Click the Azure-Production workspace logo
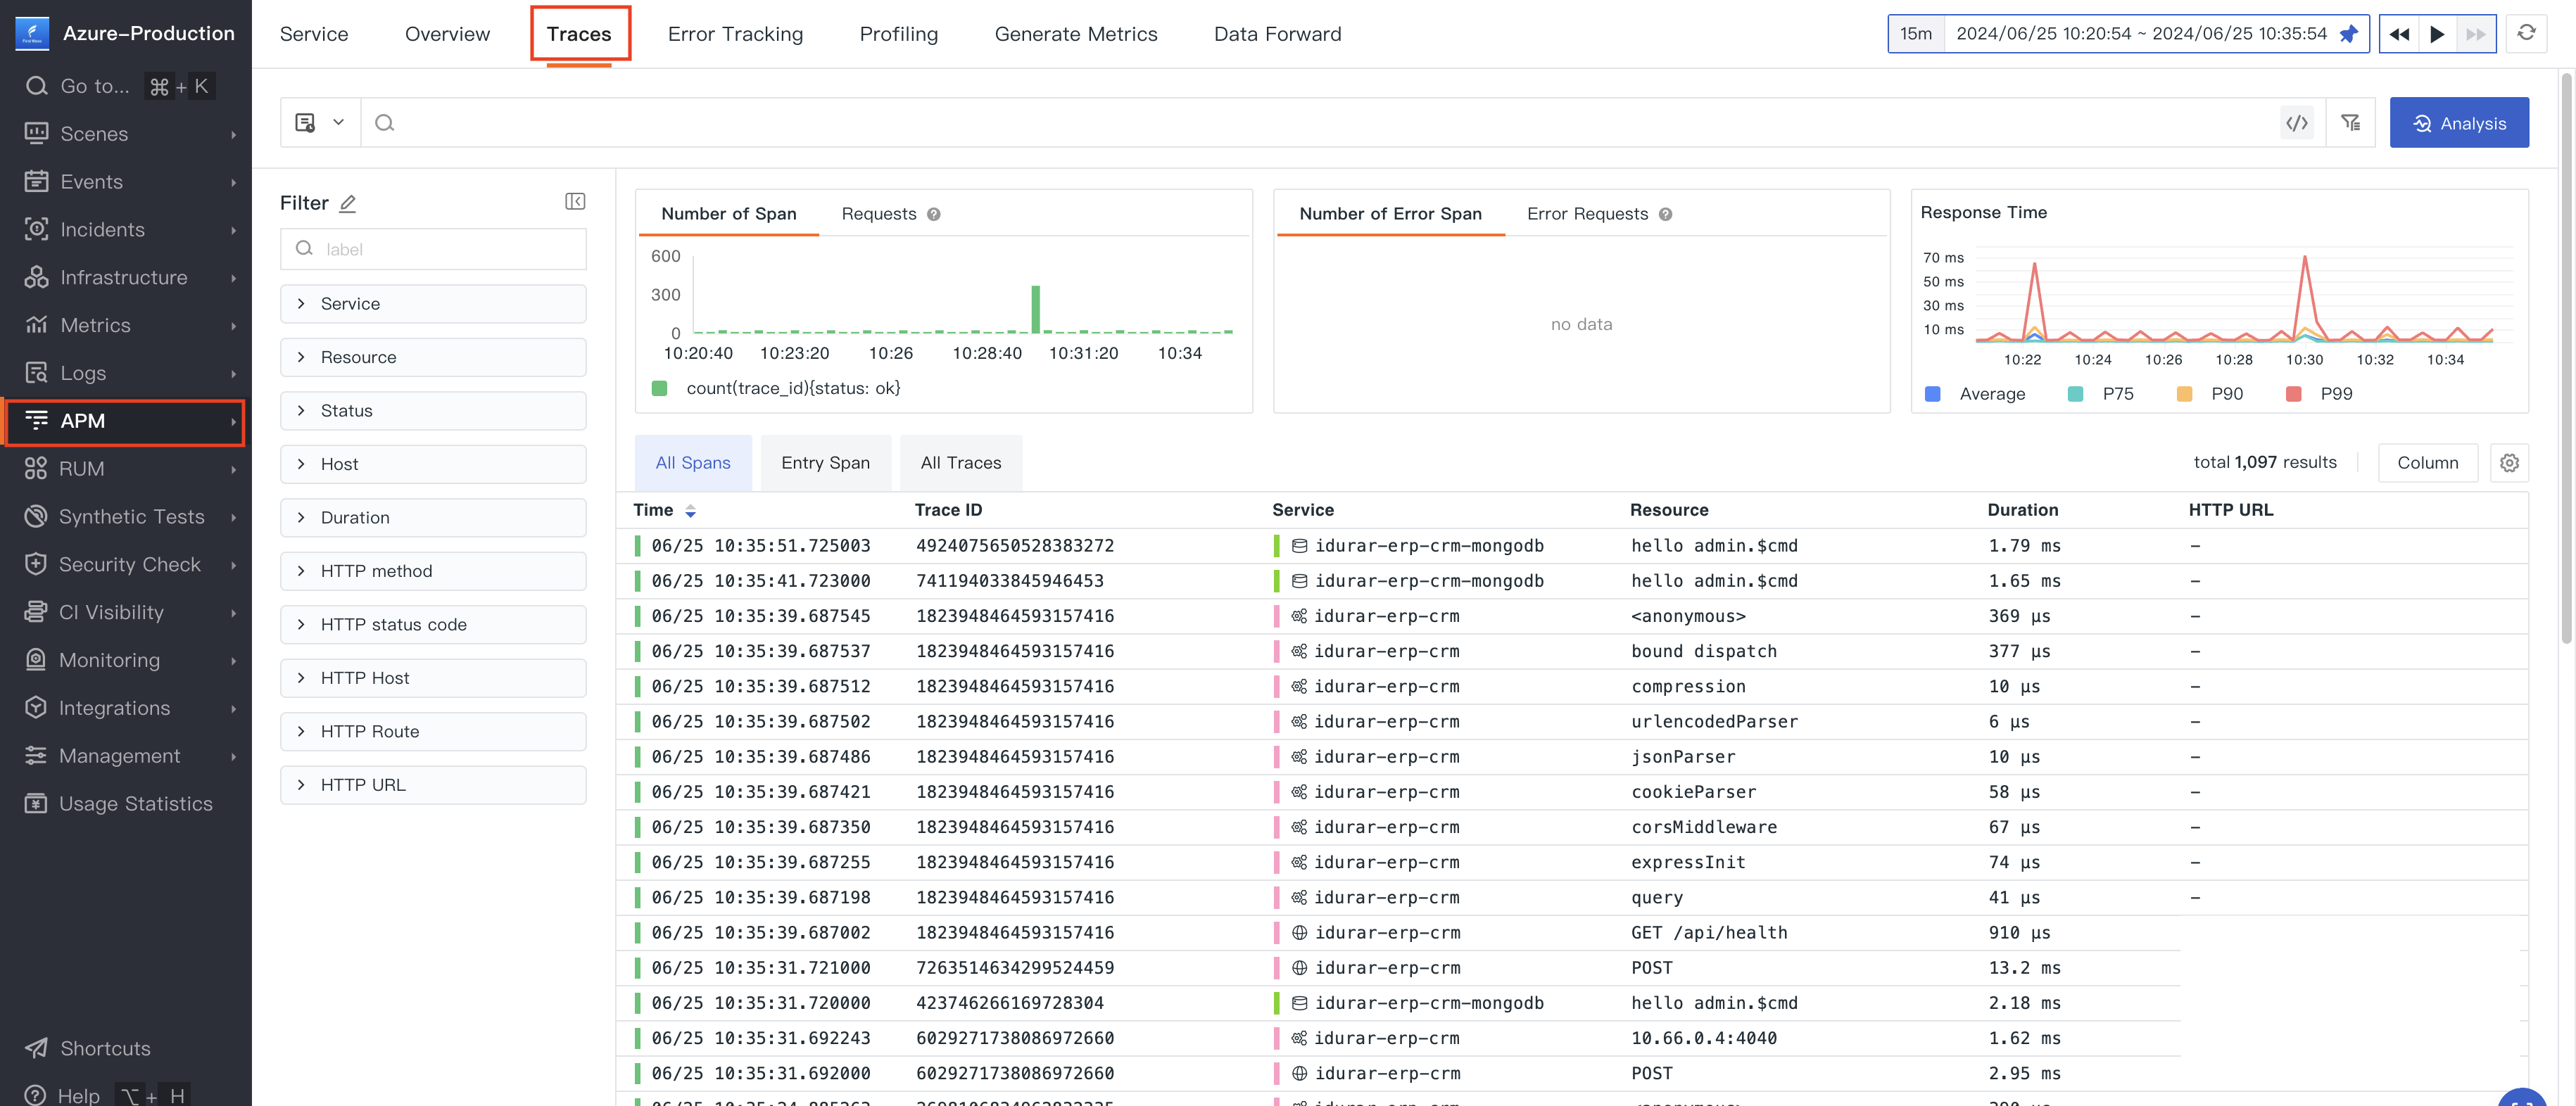This screenshot has width=2576, height=1106. point(32,33)
